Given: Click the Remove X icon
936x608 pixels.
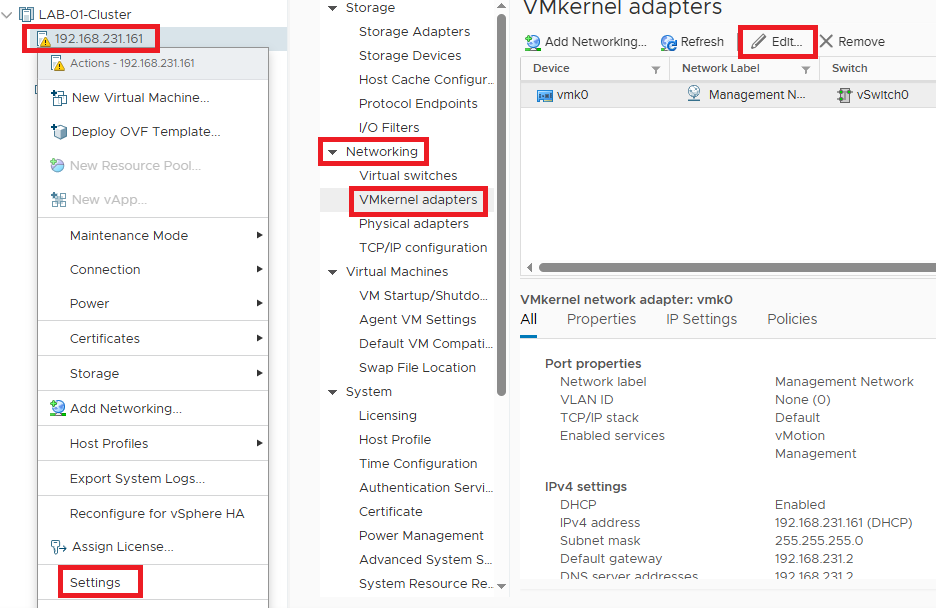Looking at the screenshot, I should [826, 41].
